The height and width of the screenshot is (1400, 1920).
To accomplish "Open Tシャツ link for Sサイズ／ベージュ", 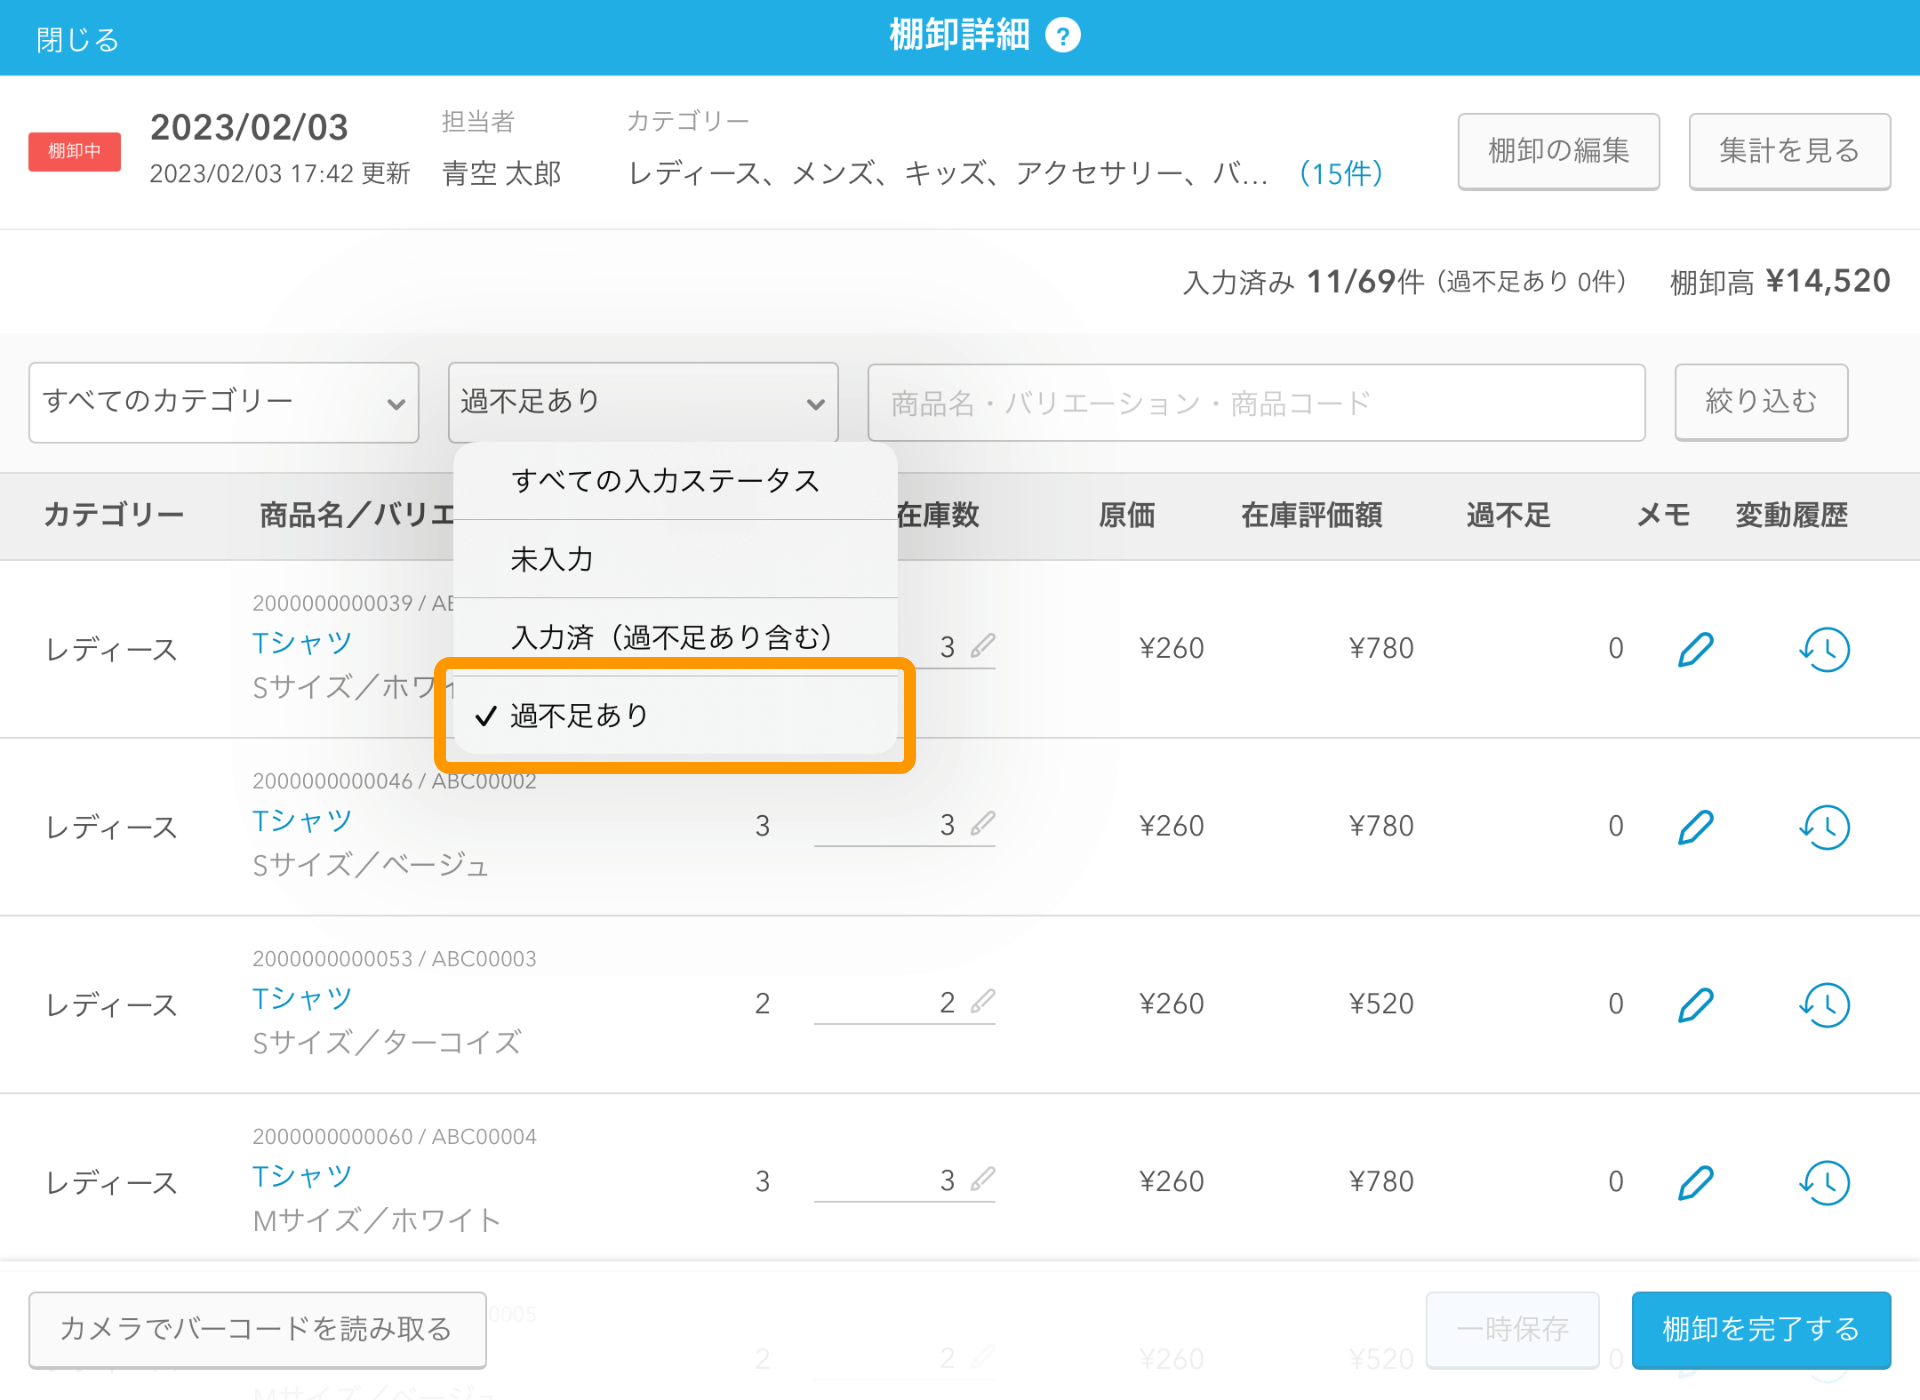I will [302, 821].
